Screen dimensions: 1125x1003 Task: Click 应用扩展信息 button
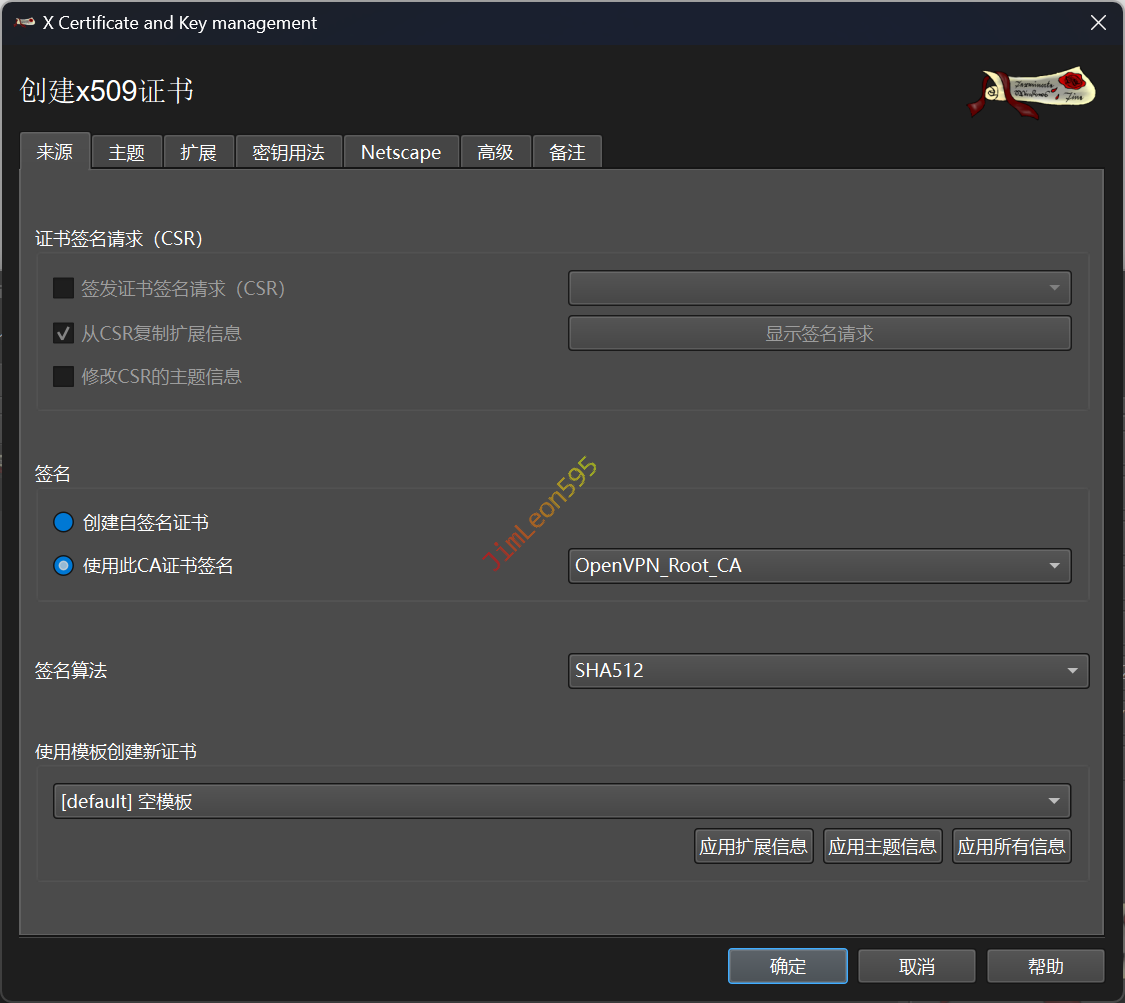[x=753, y=847]
